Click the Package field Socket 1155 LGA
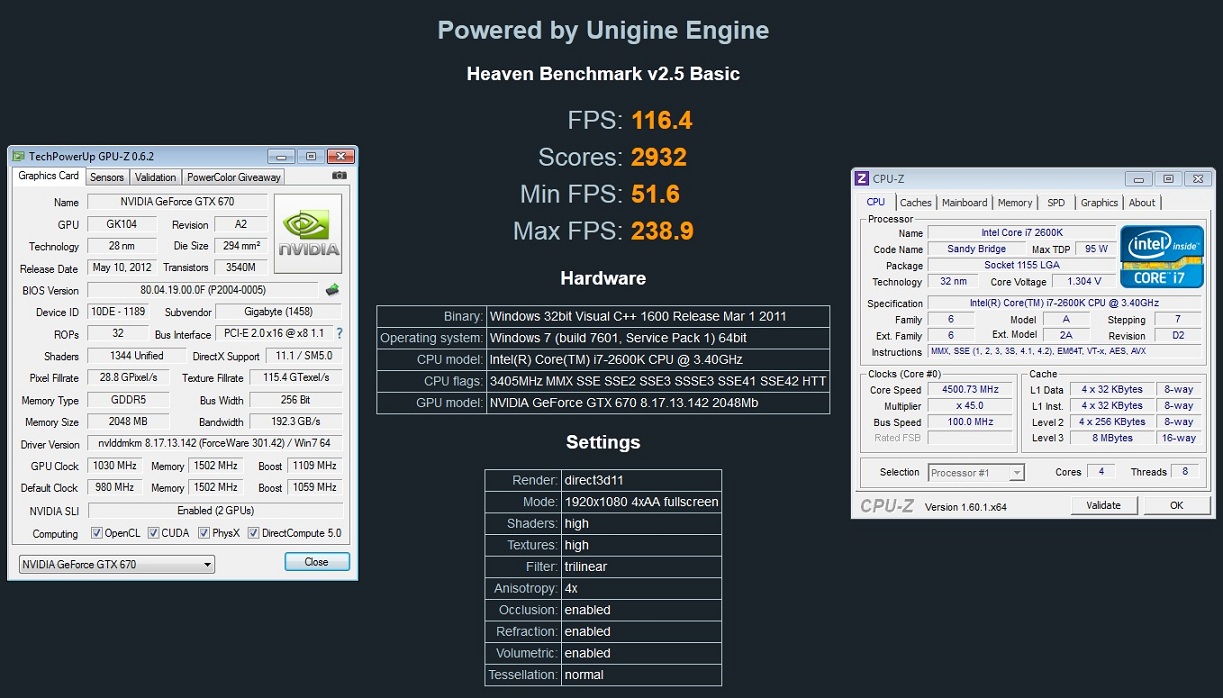Image resolution: width=1223 pixels, height=698 pixels. [1022, 265]
